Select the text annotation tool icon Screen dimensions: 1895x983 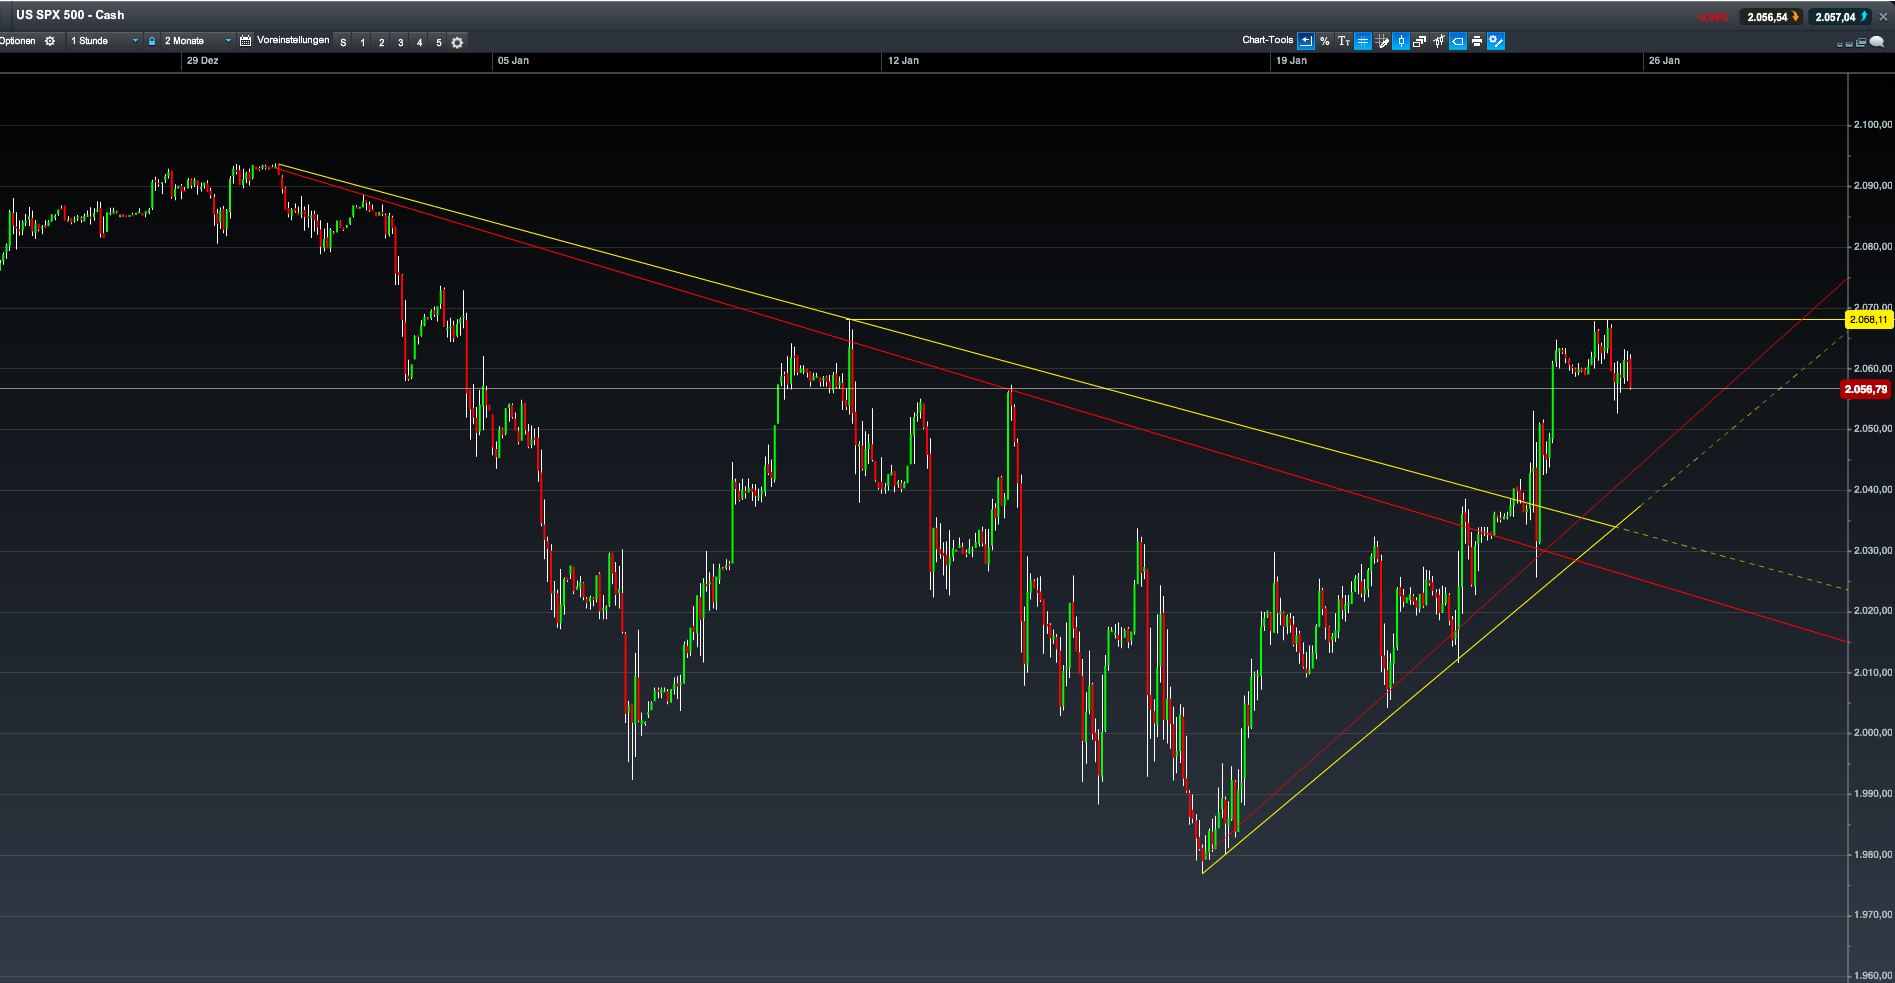(1344, 41)
